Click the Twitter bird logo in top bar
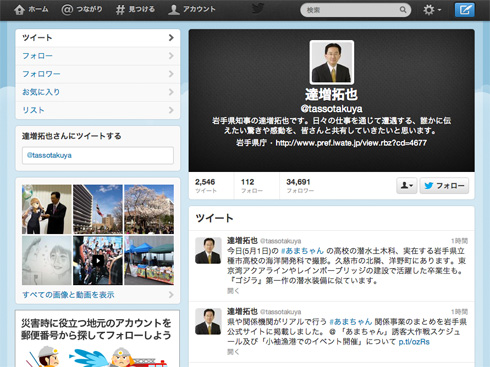Viewport: 490px width, 367px height. click(258, 9)
